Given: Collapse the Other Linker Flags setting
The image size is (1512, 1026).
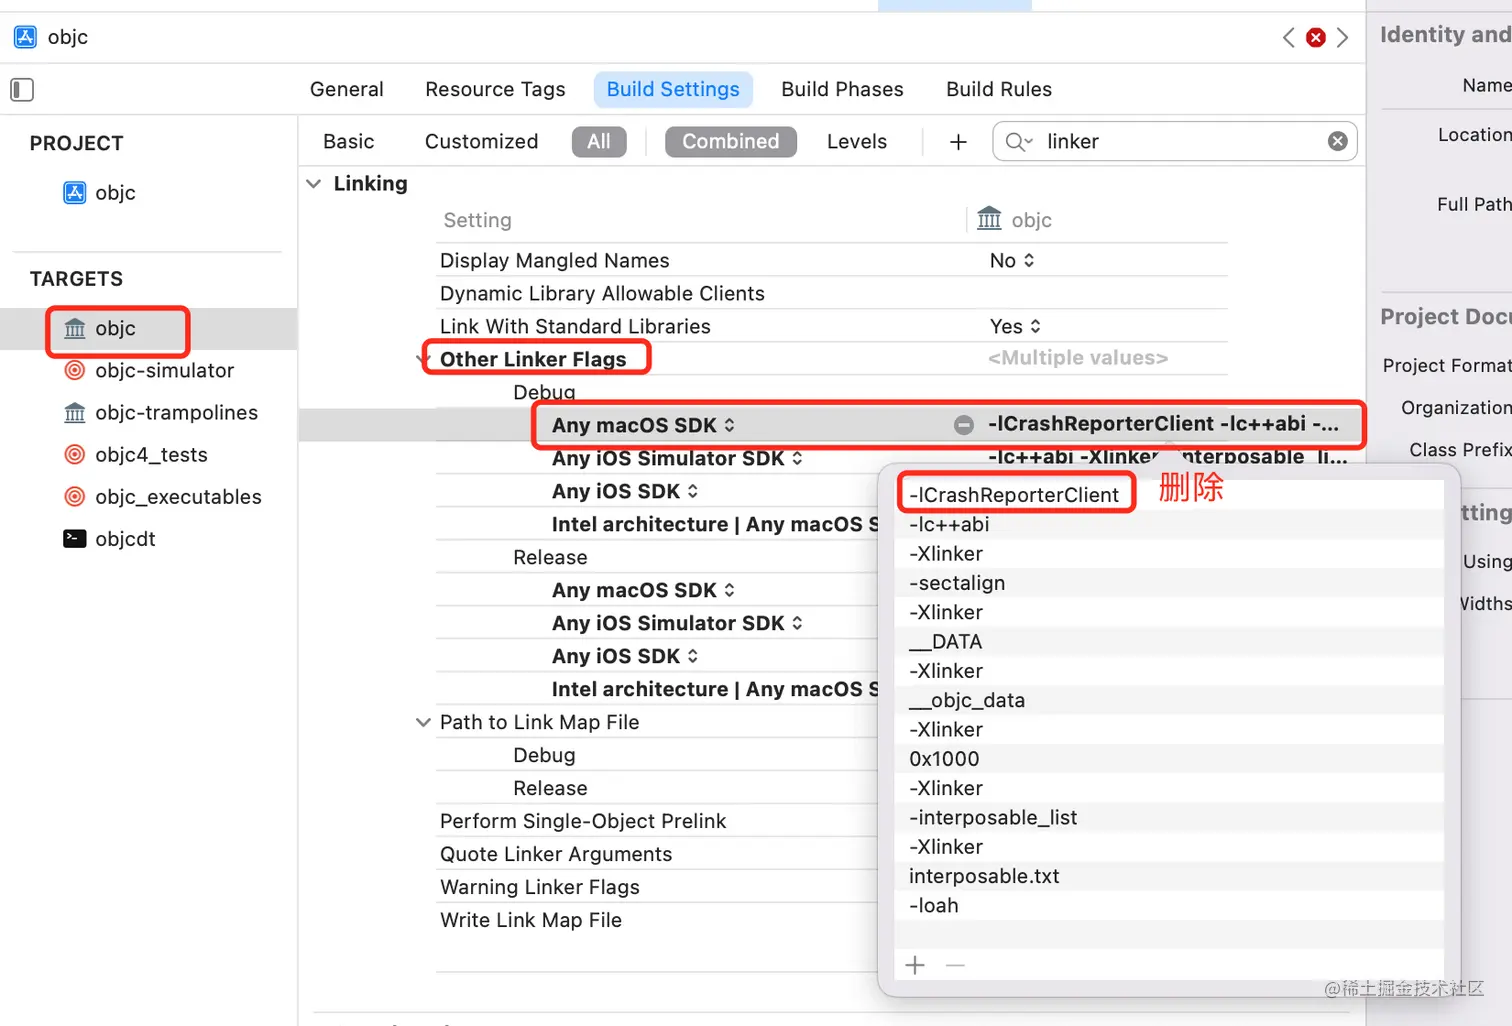Looking at the screenshot, I should pyautogui.click(x=425, y=359).
